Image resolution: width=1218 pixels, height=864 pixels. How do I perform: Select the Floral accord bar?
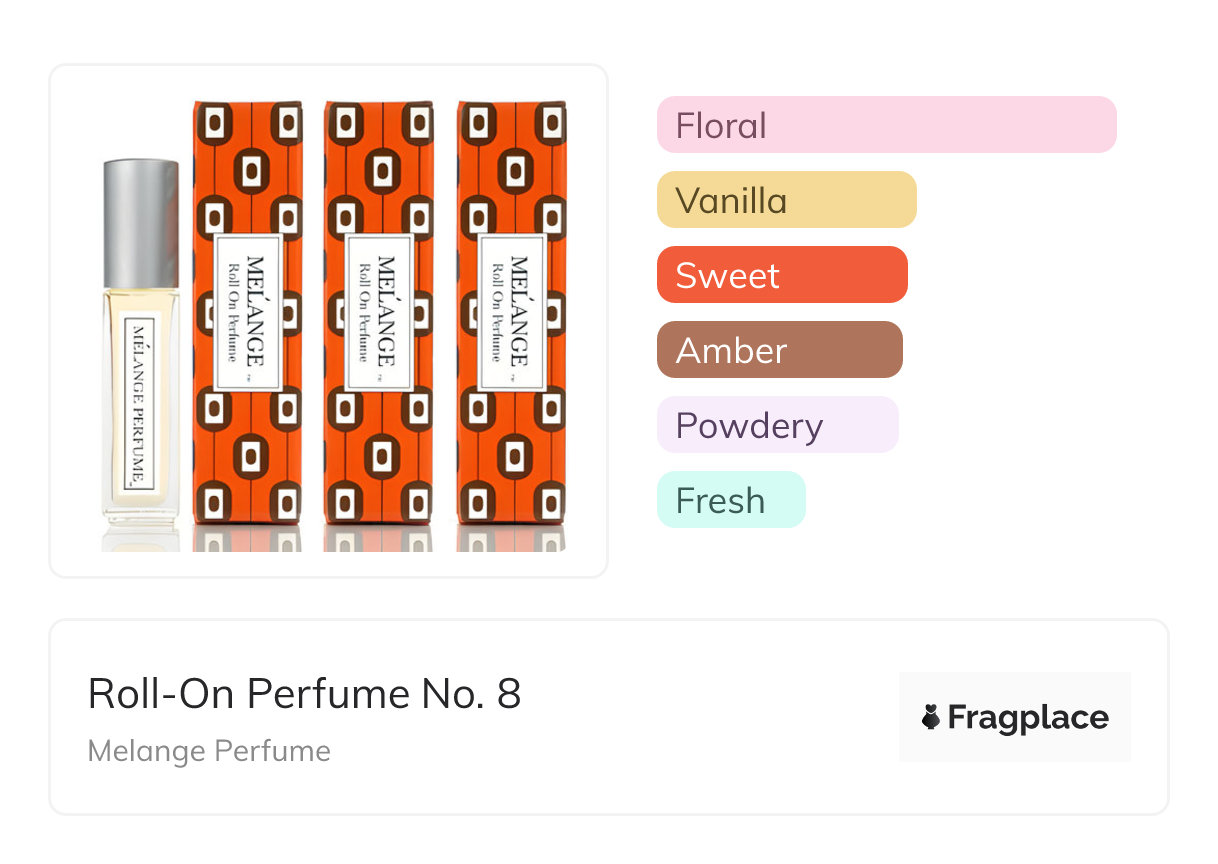click(886, 125)
